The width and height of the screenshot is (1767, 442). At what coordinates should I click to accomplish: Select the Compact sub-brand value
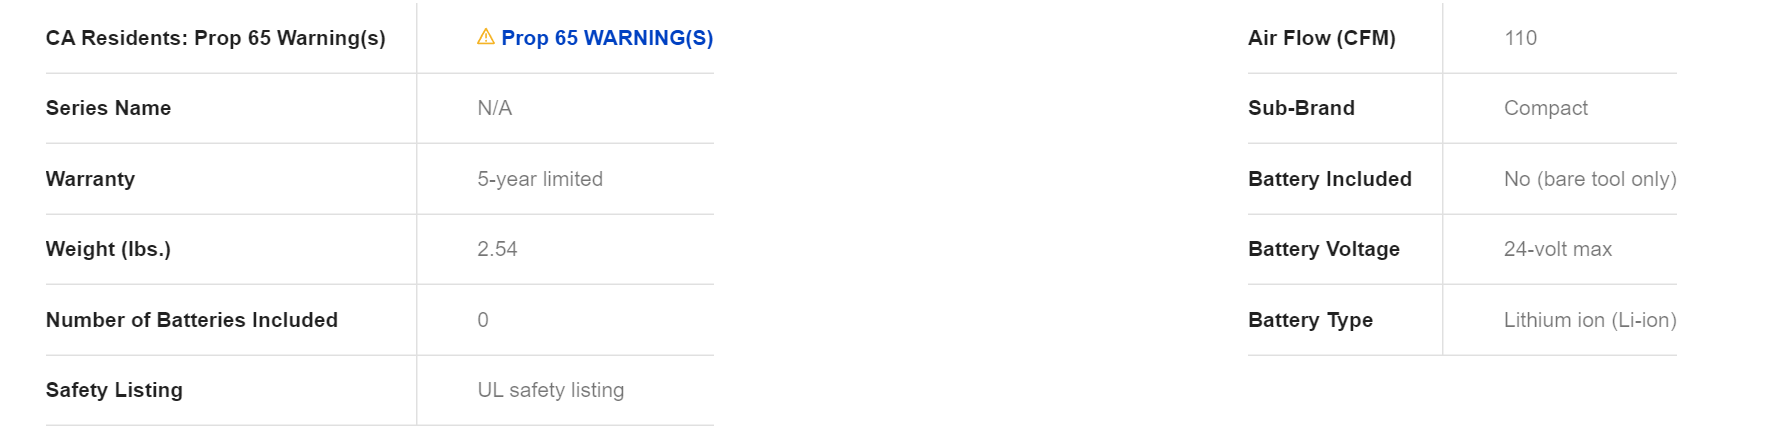point(1545,108)
